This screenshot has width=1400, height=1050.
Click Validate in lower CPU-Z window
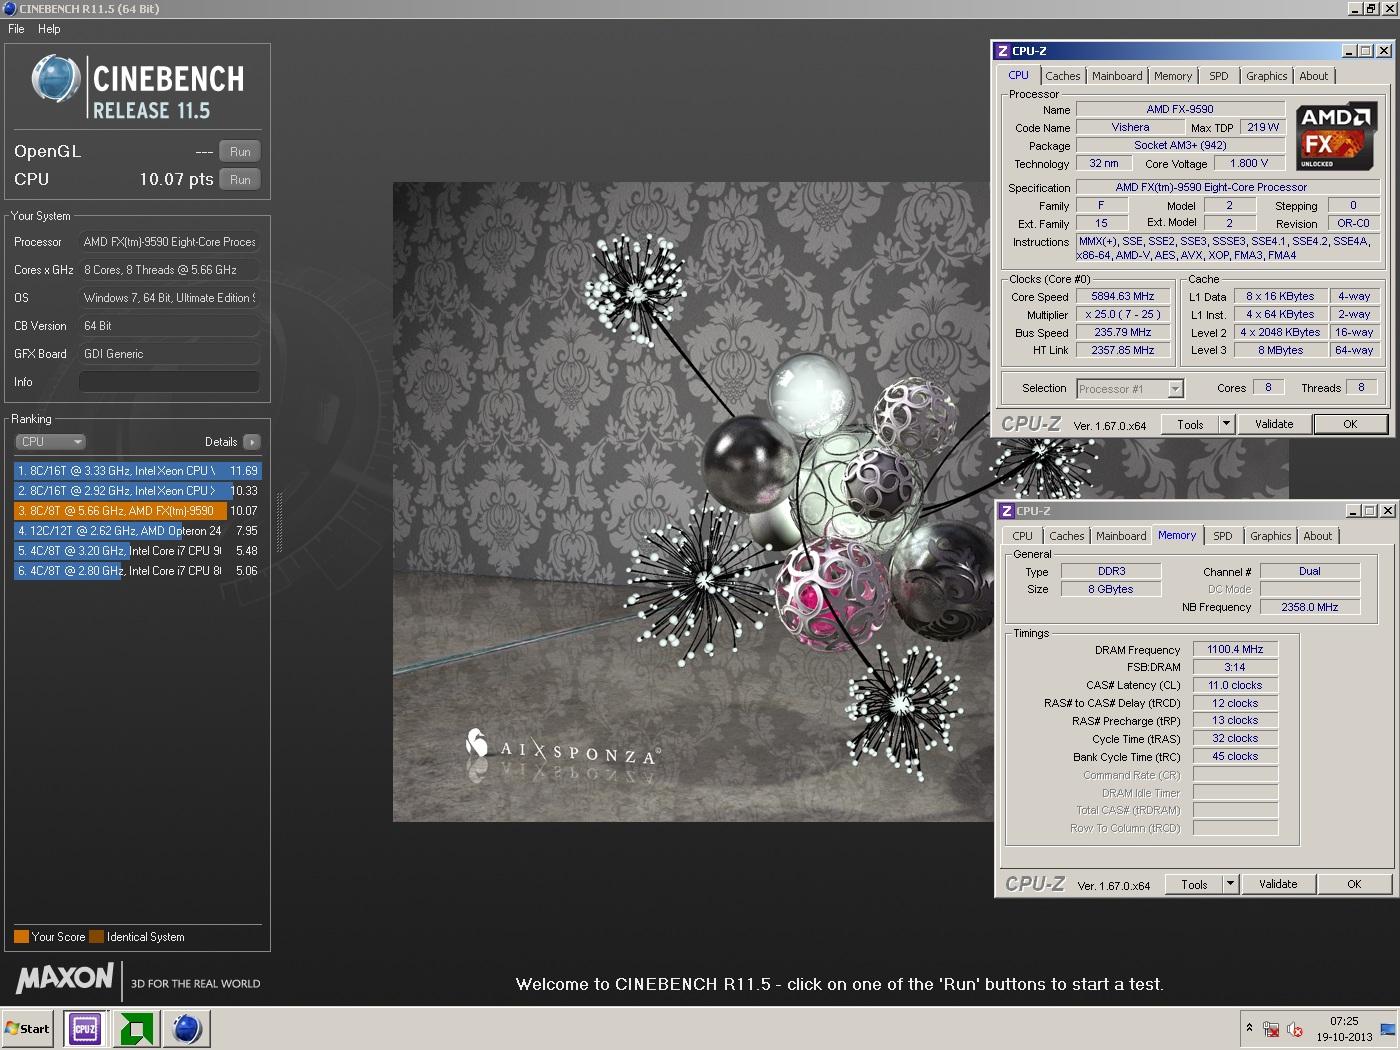1278,885
